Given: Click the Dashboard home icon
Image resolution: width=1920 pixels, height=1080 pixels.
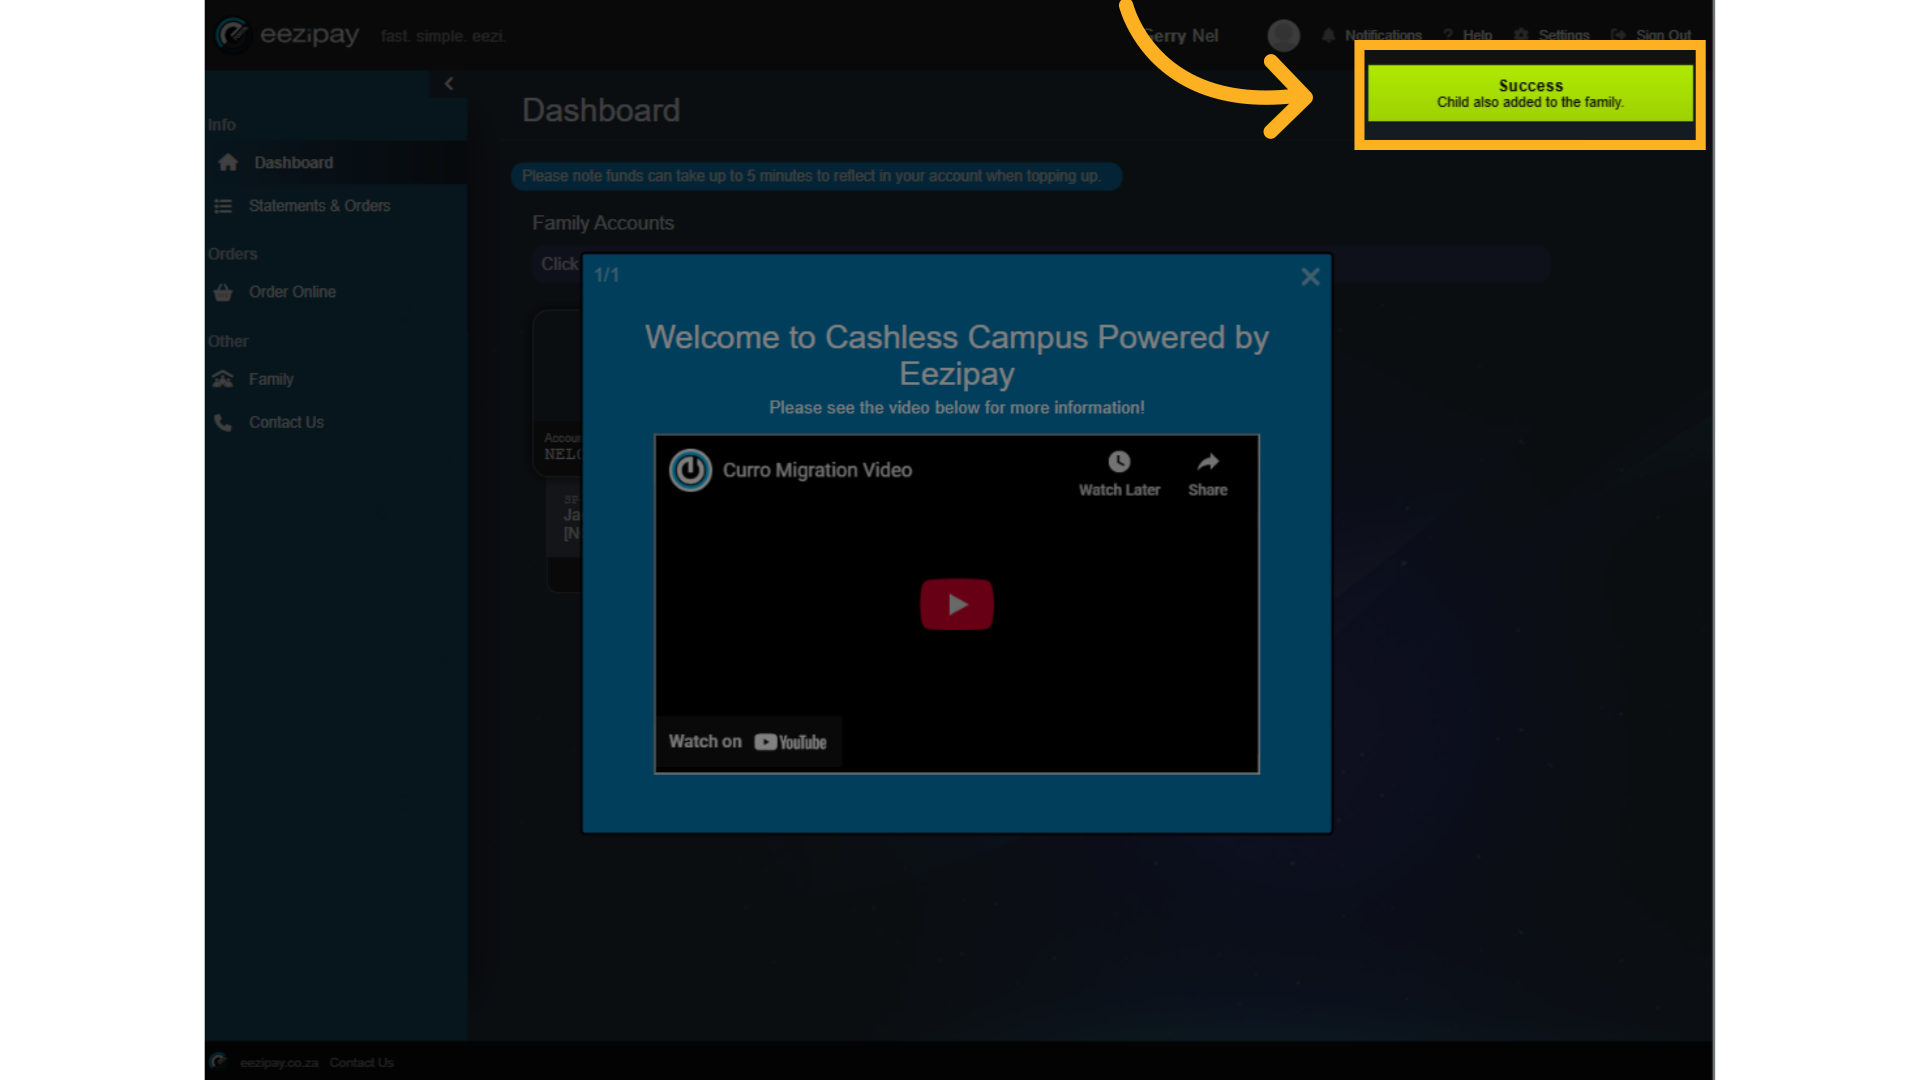Looking at the screenshot, I should [x=228, y=162].
